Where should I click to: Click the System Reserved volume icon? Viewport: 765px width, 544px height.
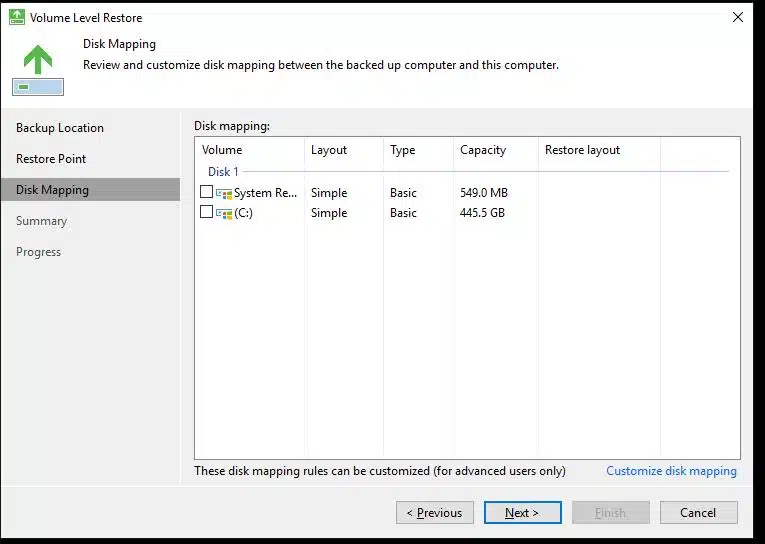pos(224,193)
